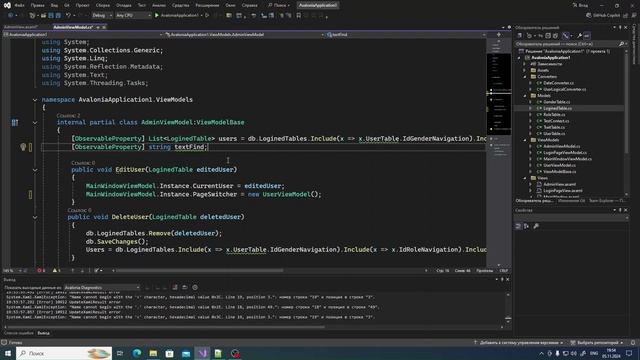Click Windows Start button
640x360 pixels.
[x=8, y=353]
